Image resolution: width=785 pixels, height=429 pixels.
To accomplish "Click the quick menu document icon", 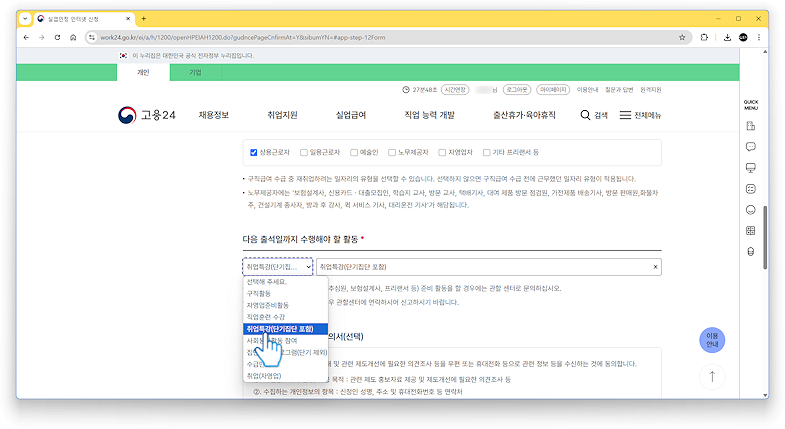I will point(750,126).
